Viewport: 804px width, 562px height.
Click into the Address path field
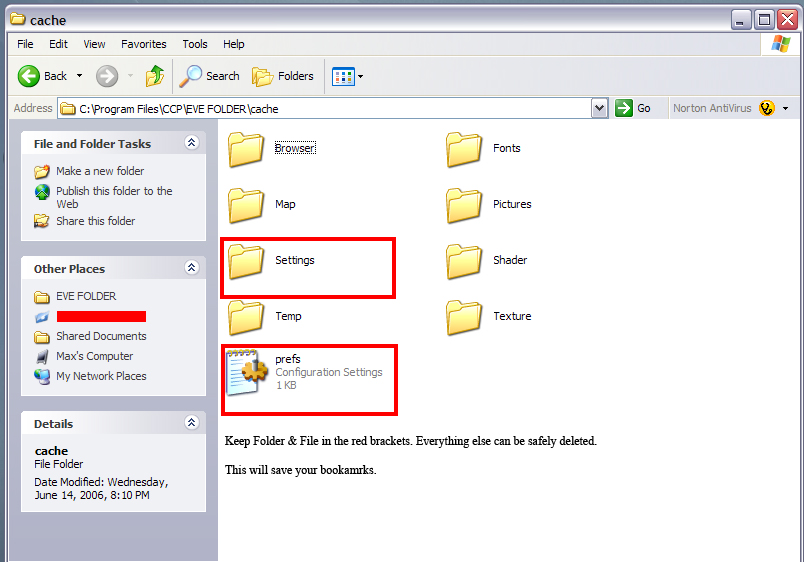click(324, 108)
